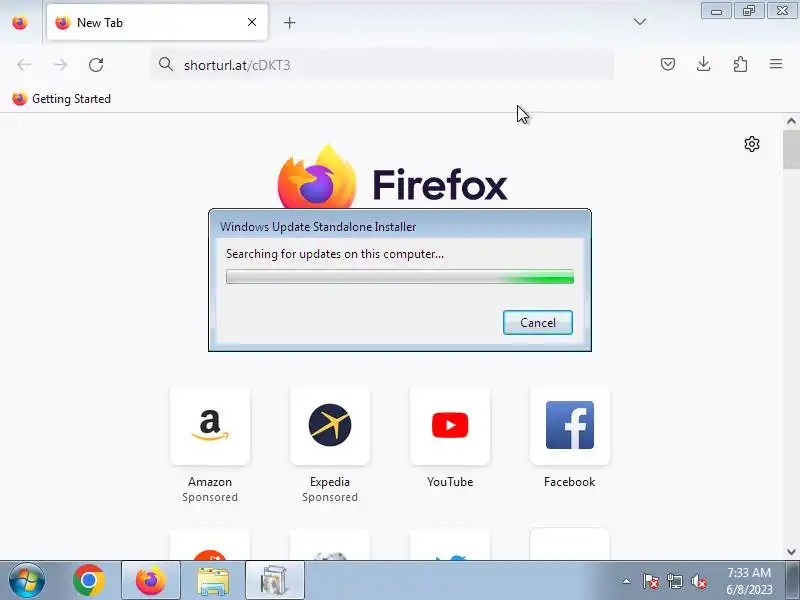This screenshot has width=800, height=600.
Task: Save page to Pocket icon
Action: [x=668, y=64]
